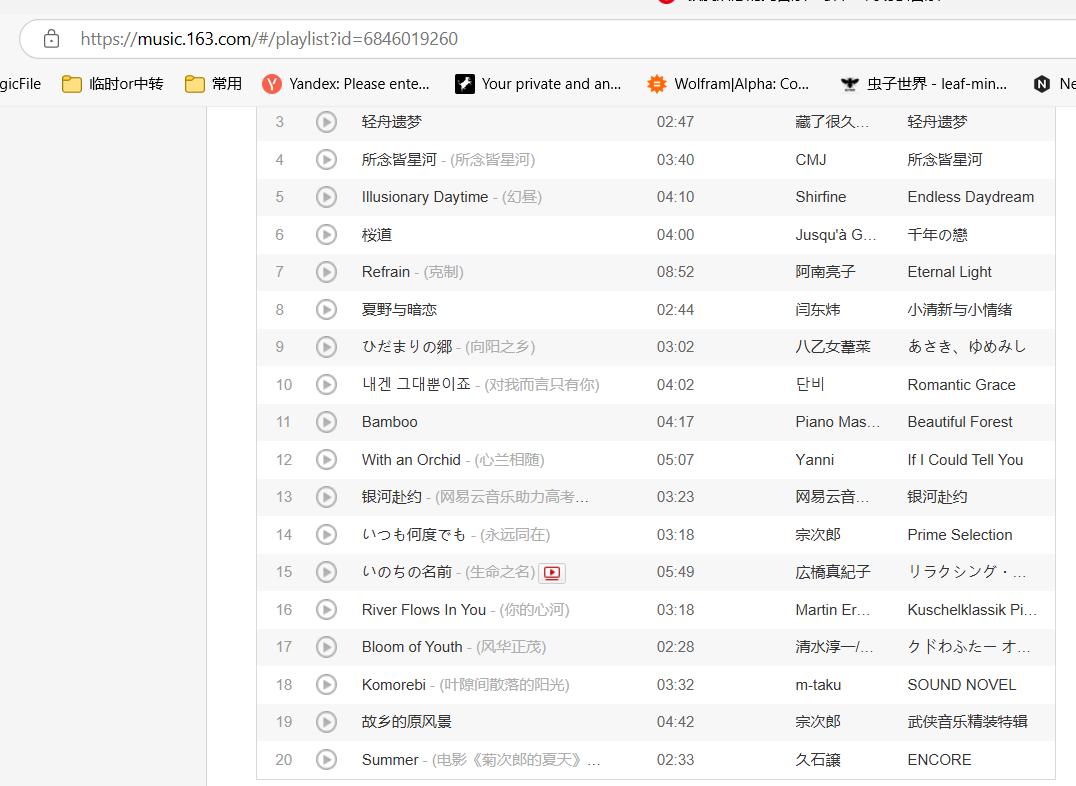Select duration 08:52 of Refrain

[675, 272]
